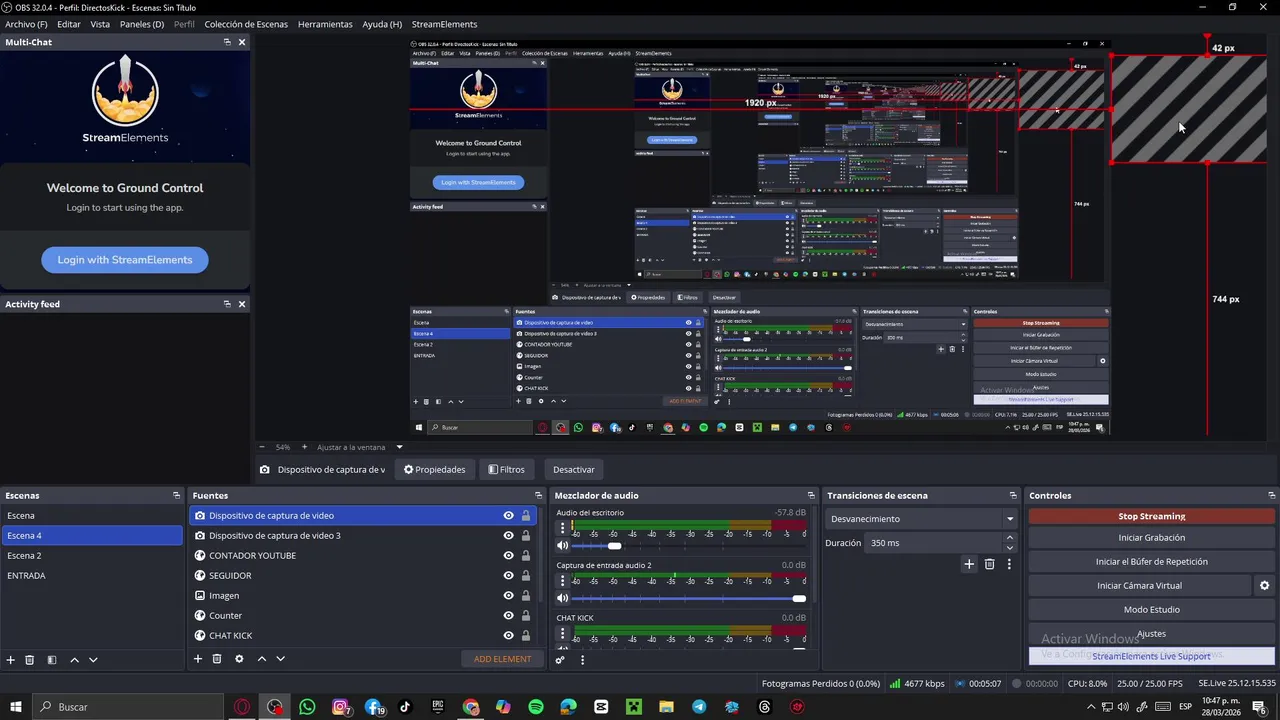This screenshot has height=720, width=1280.
Task: Open audio mixer three-dot menu
Action: pyautogui.click(x=582, y=659)
